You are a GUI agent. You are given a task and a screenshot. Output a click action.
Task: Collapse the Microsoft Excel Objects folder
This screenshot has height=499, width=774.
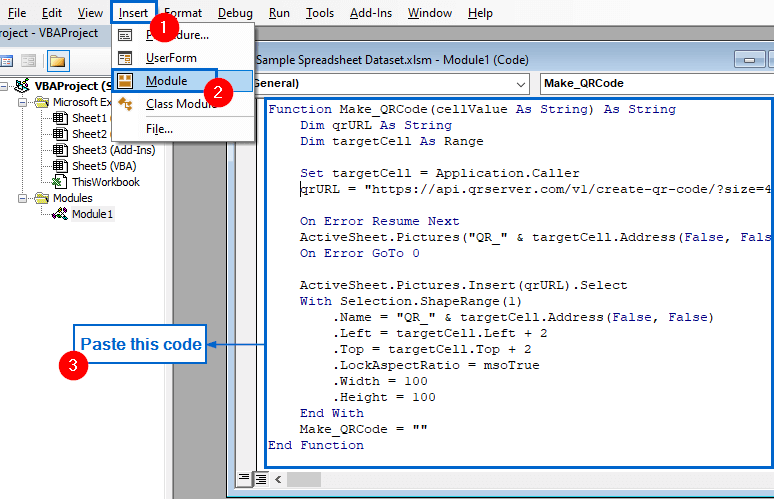(22, 103)
